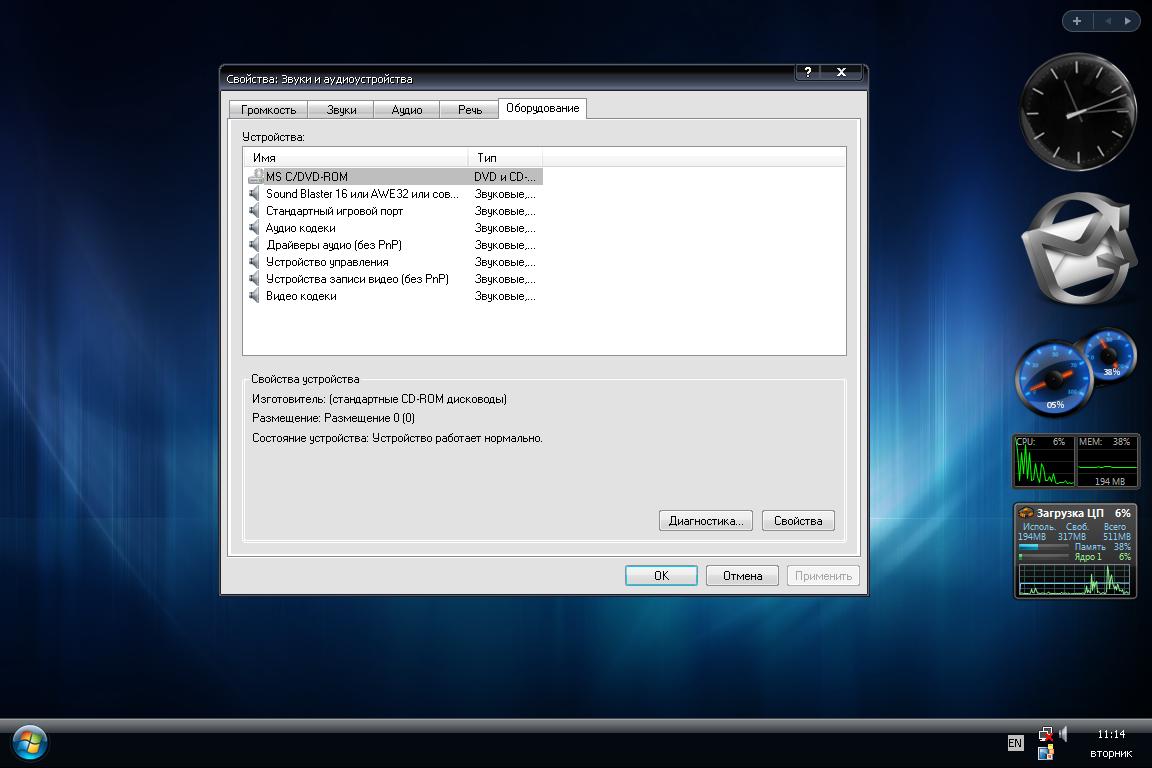Click the analog clock gadget
The image size is (1152, 768).
click(1077, 112)
